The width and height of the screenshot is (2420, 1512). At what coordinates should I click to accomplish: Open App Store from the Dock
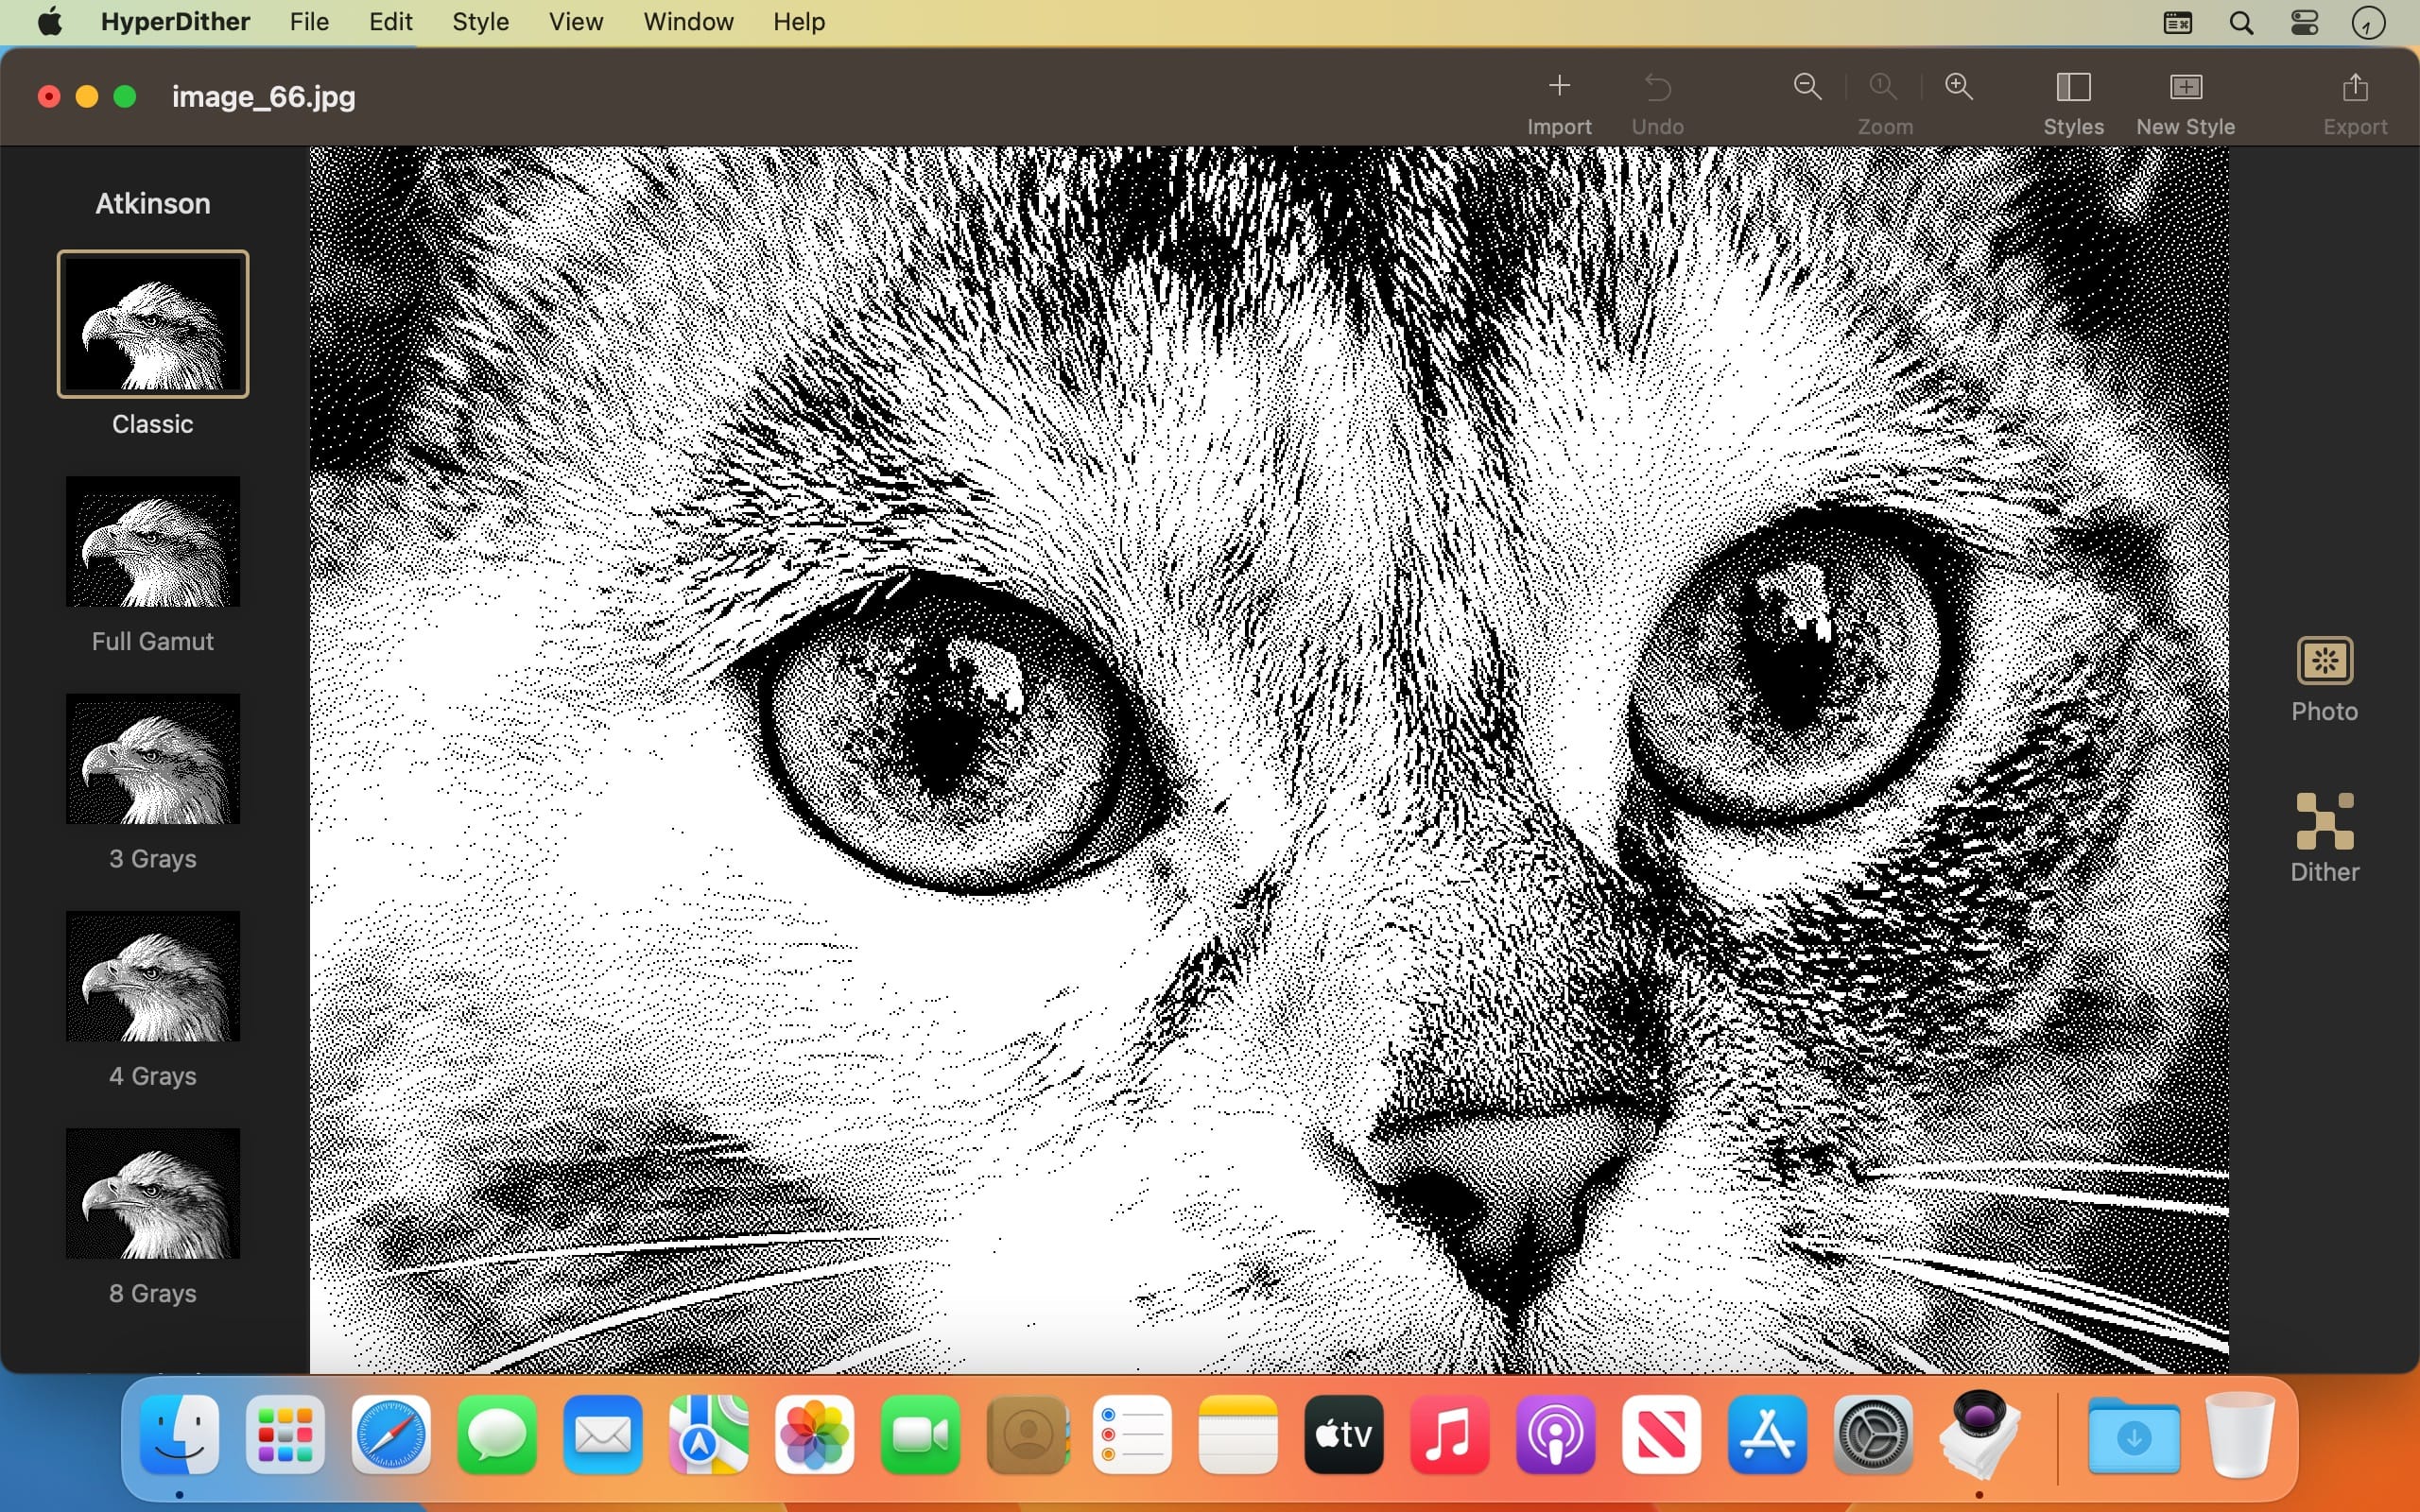point(1768,1434)
